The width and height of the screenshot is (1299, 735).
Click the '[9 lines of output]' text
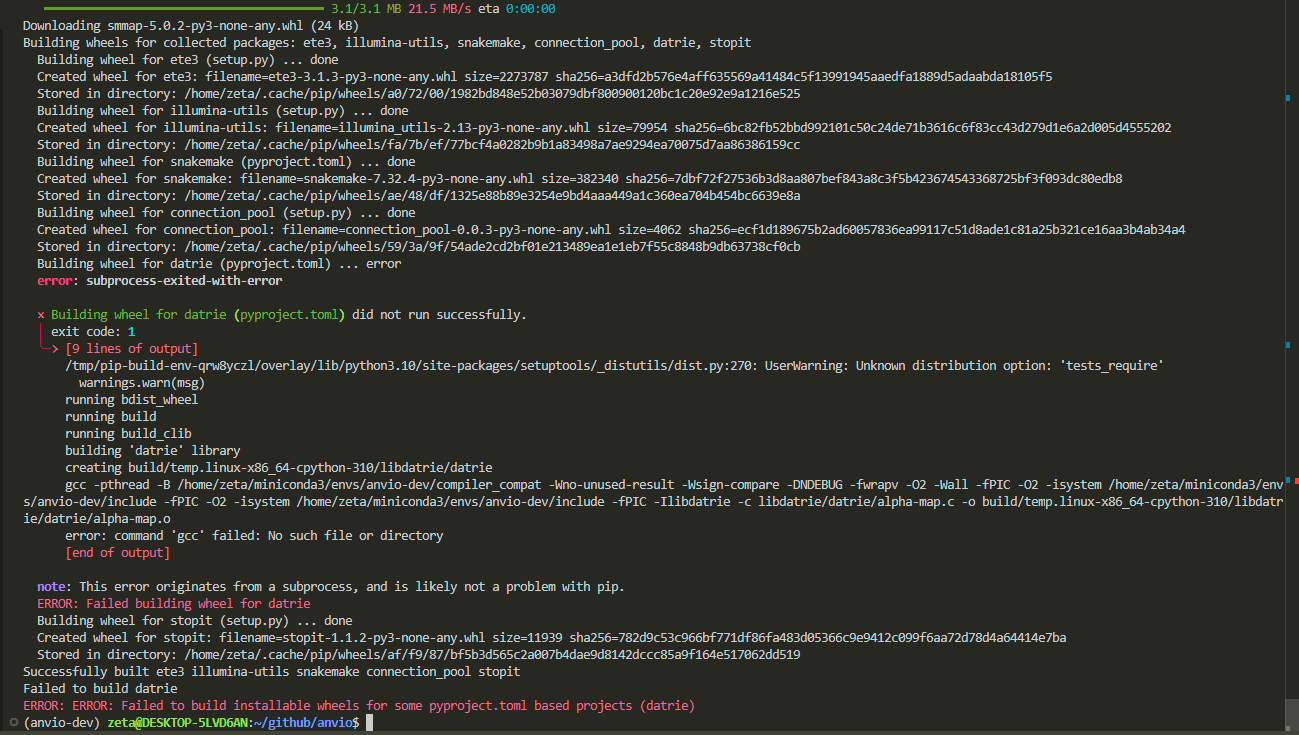(x=132, y=349)
